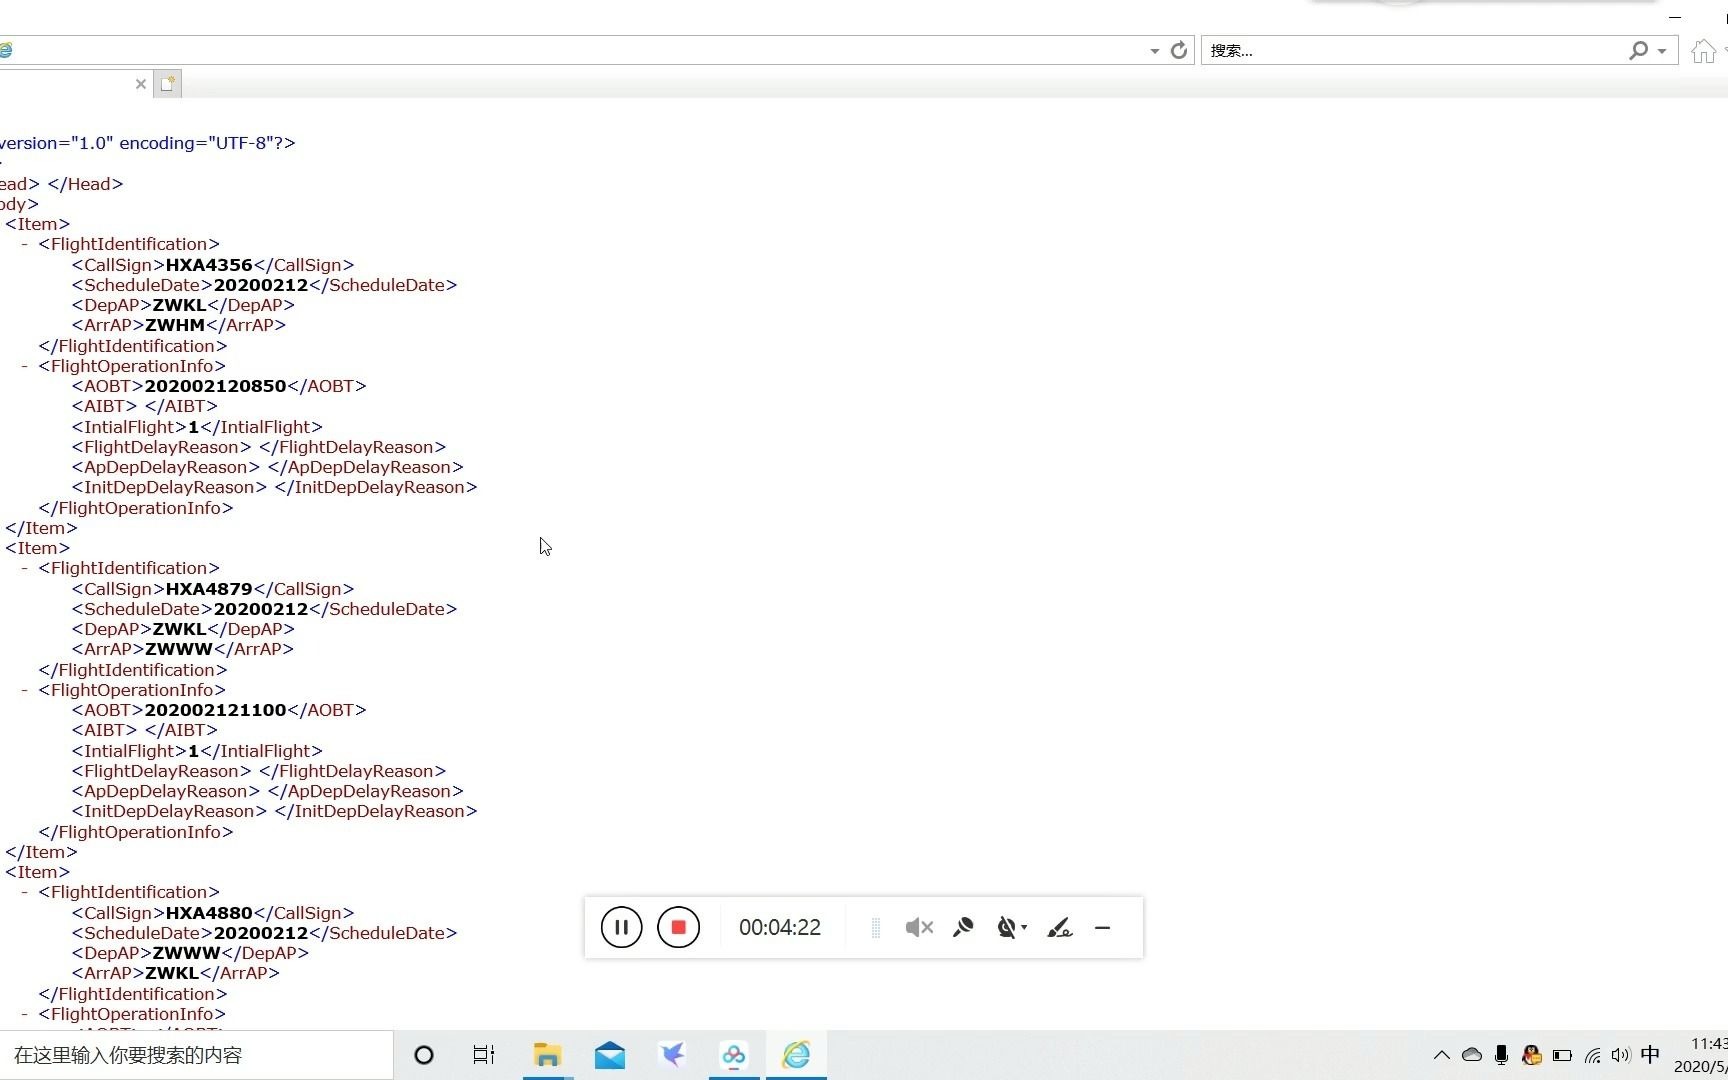1728x1080 pixels.
Task: Open a new browser tab
Action: tap(168, 84)
